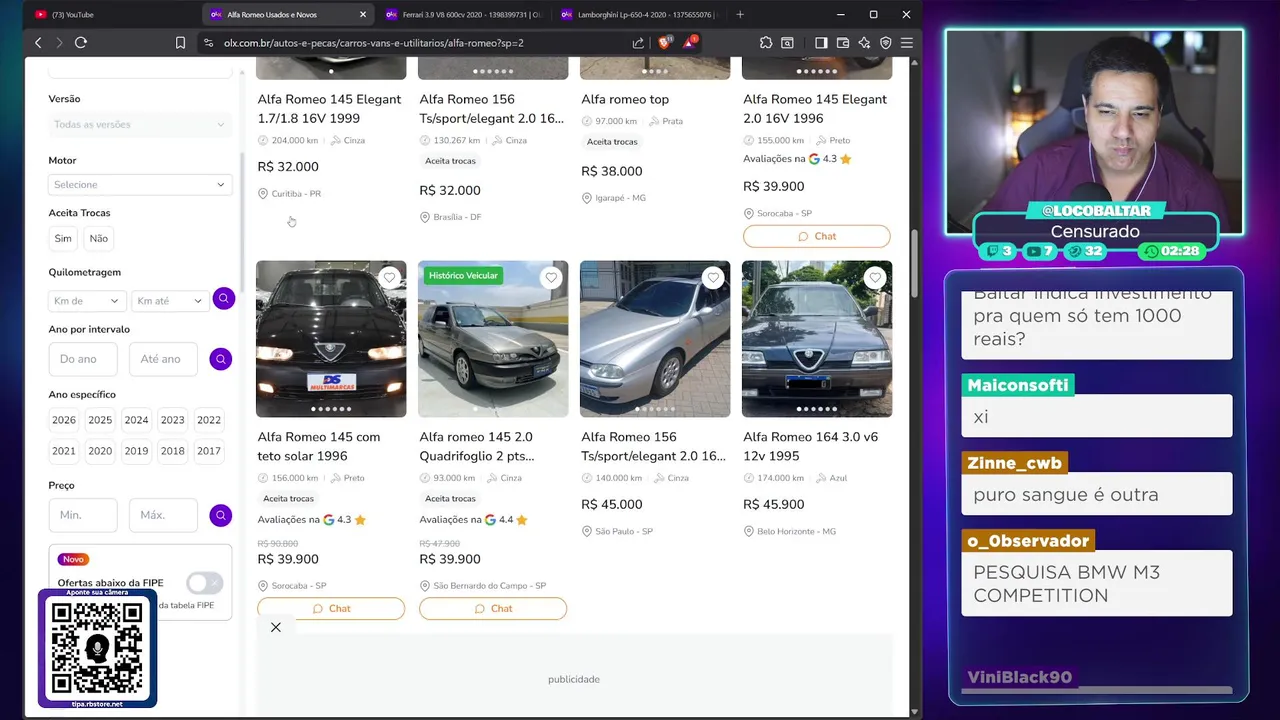This screenshot has height=720, width=1280.
Task: Click the VPN shield icon in toolbar
Action: [885, 43]
